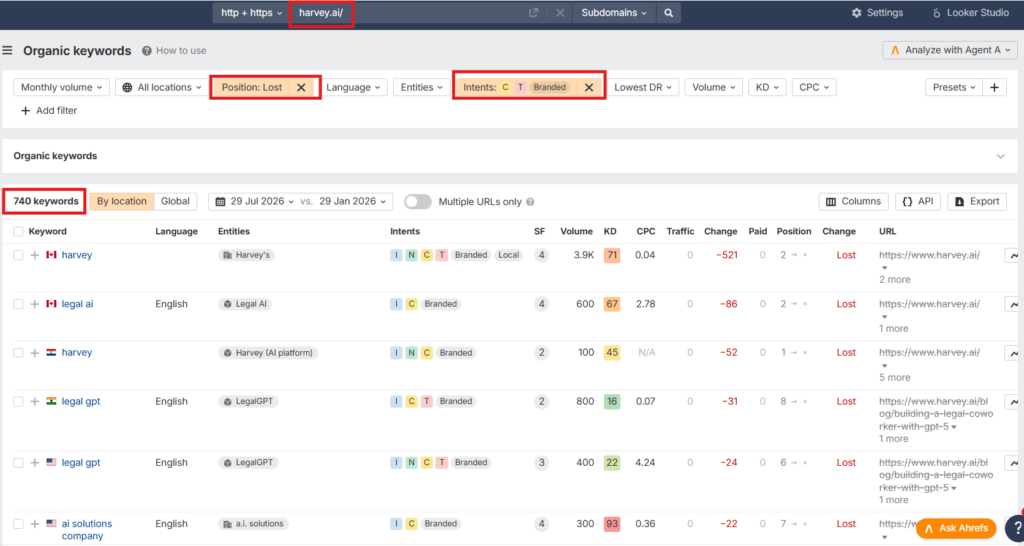The image size is (1024, 546).
Task: Click SF badge 4 on legal ai row
Action: (x=541, y=304)
